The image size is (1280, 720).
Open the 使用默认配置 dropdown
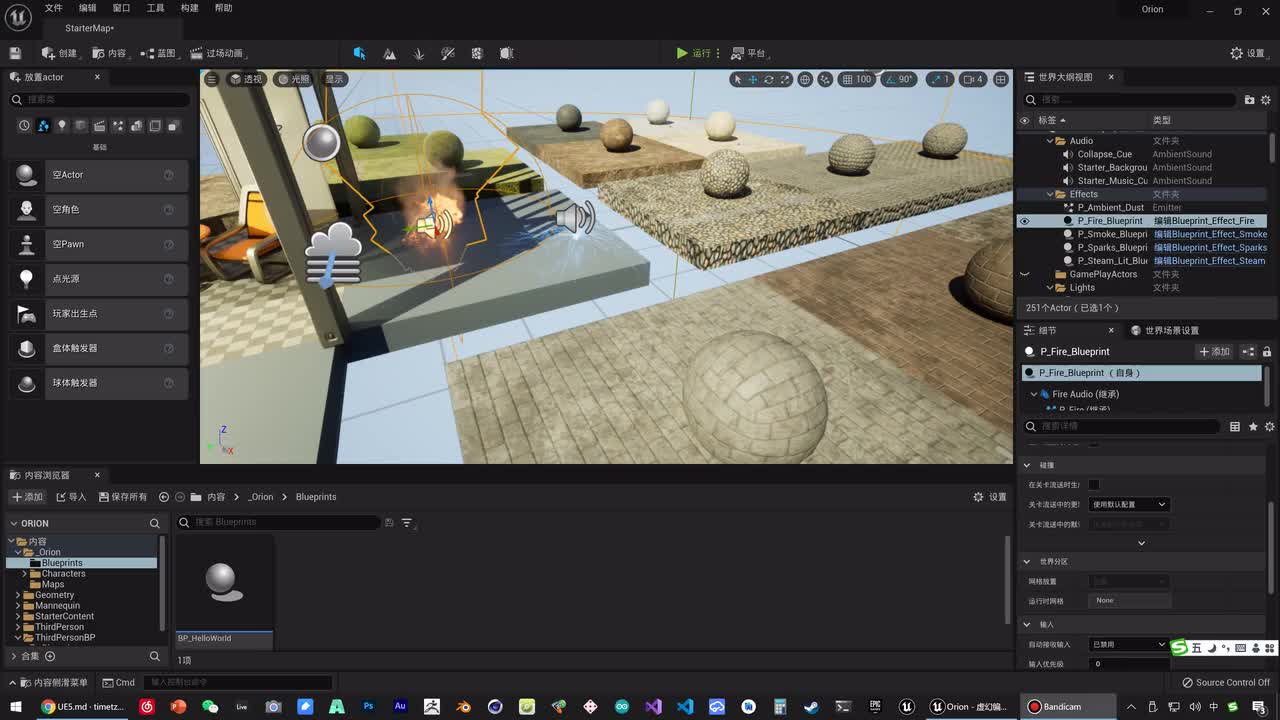tap(1129, 504)
